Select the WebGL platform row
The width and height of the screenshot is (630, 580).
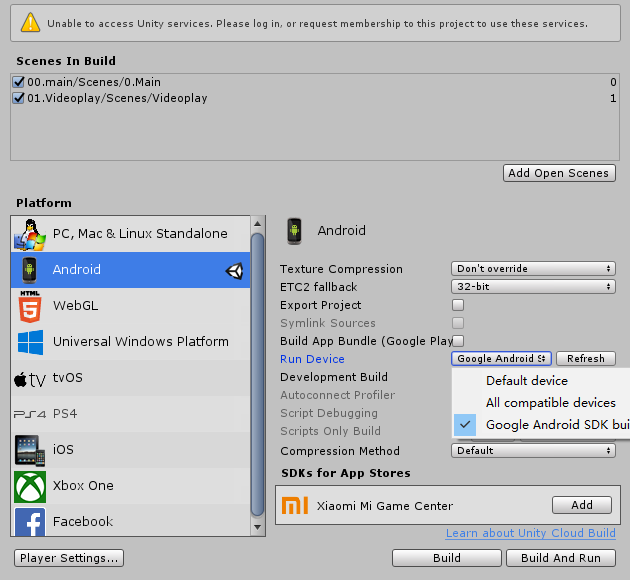point(131,306)
